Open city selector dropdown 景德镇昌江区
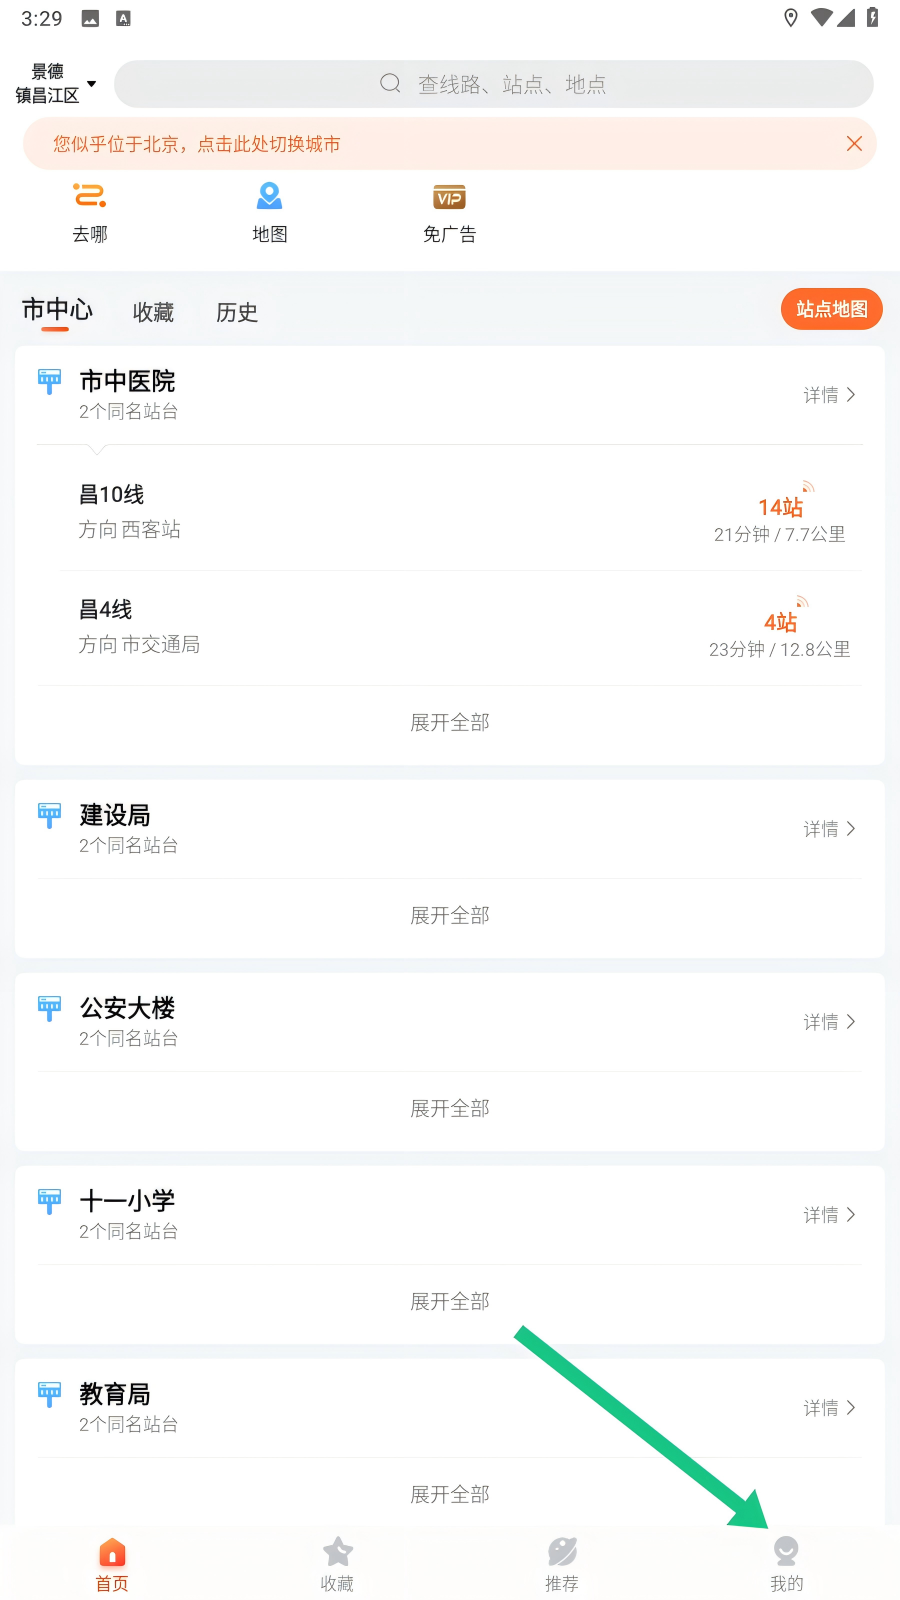900x1600 pixels. pos(56,84)
